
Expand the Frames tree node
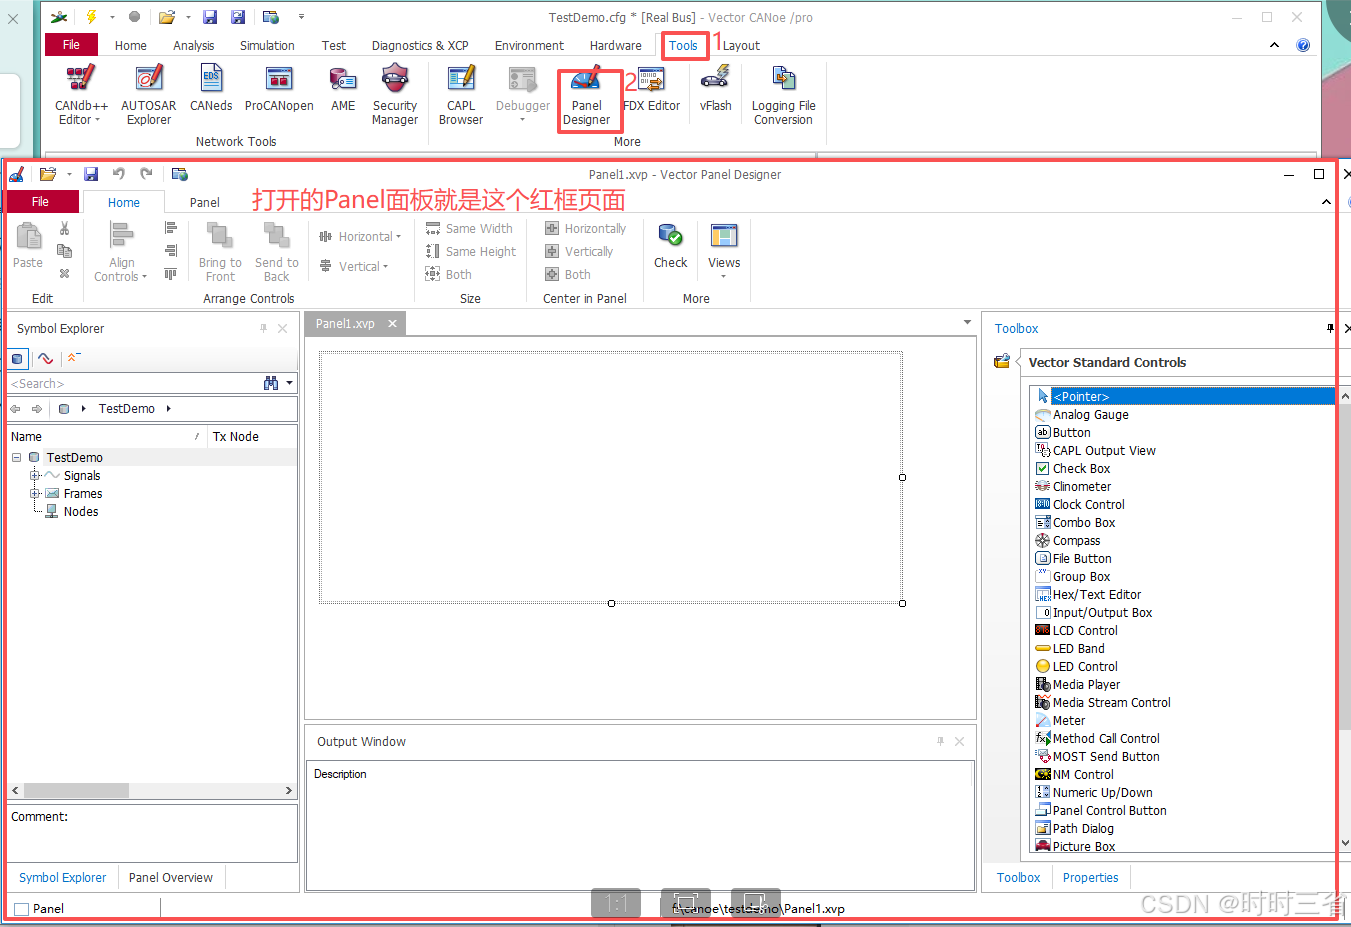pos(35,494)
